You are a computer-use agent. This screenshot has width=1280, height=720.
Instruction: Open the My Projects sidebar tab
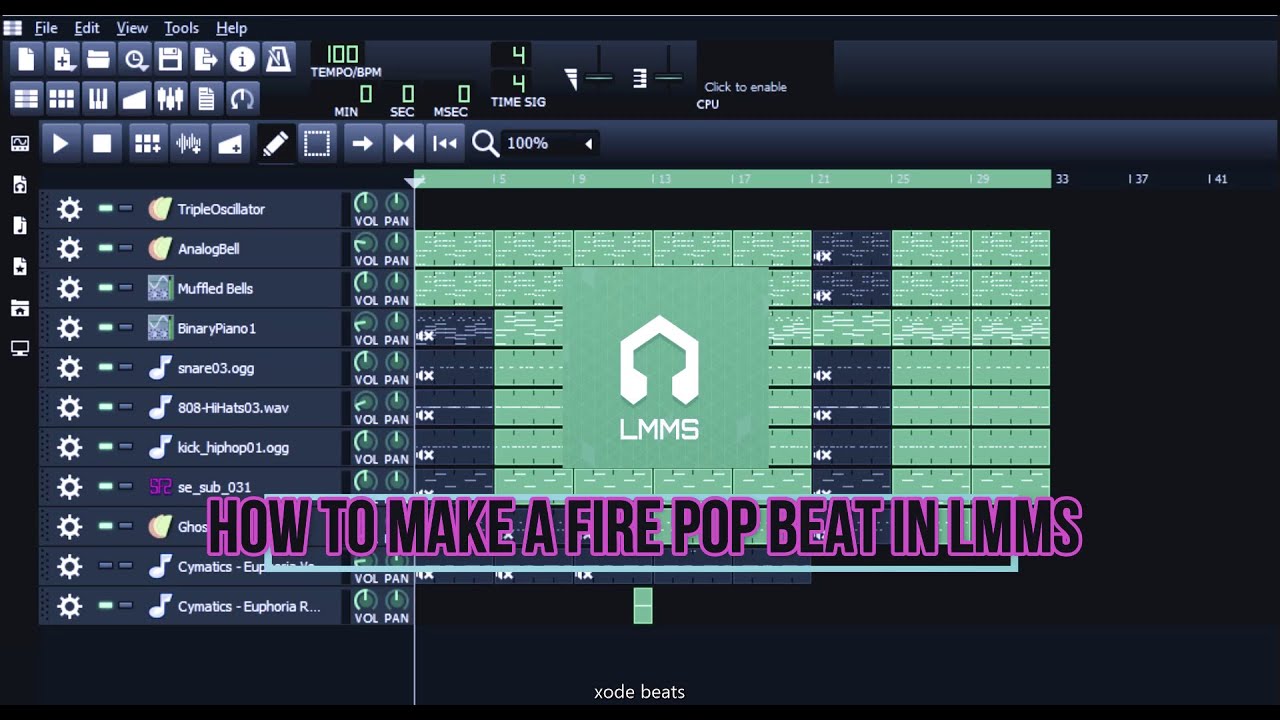(x=19, y=185)
